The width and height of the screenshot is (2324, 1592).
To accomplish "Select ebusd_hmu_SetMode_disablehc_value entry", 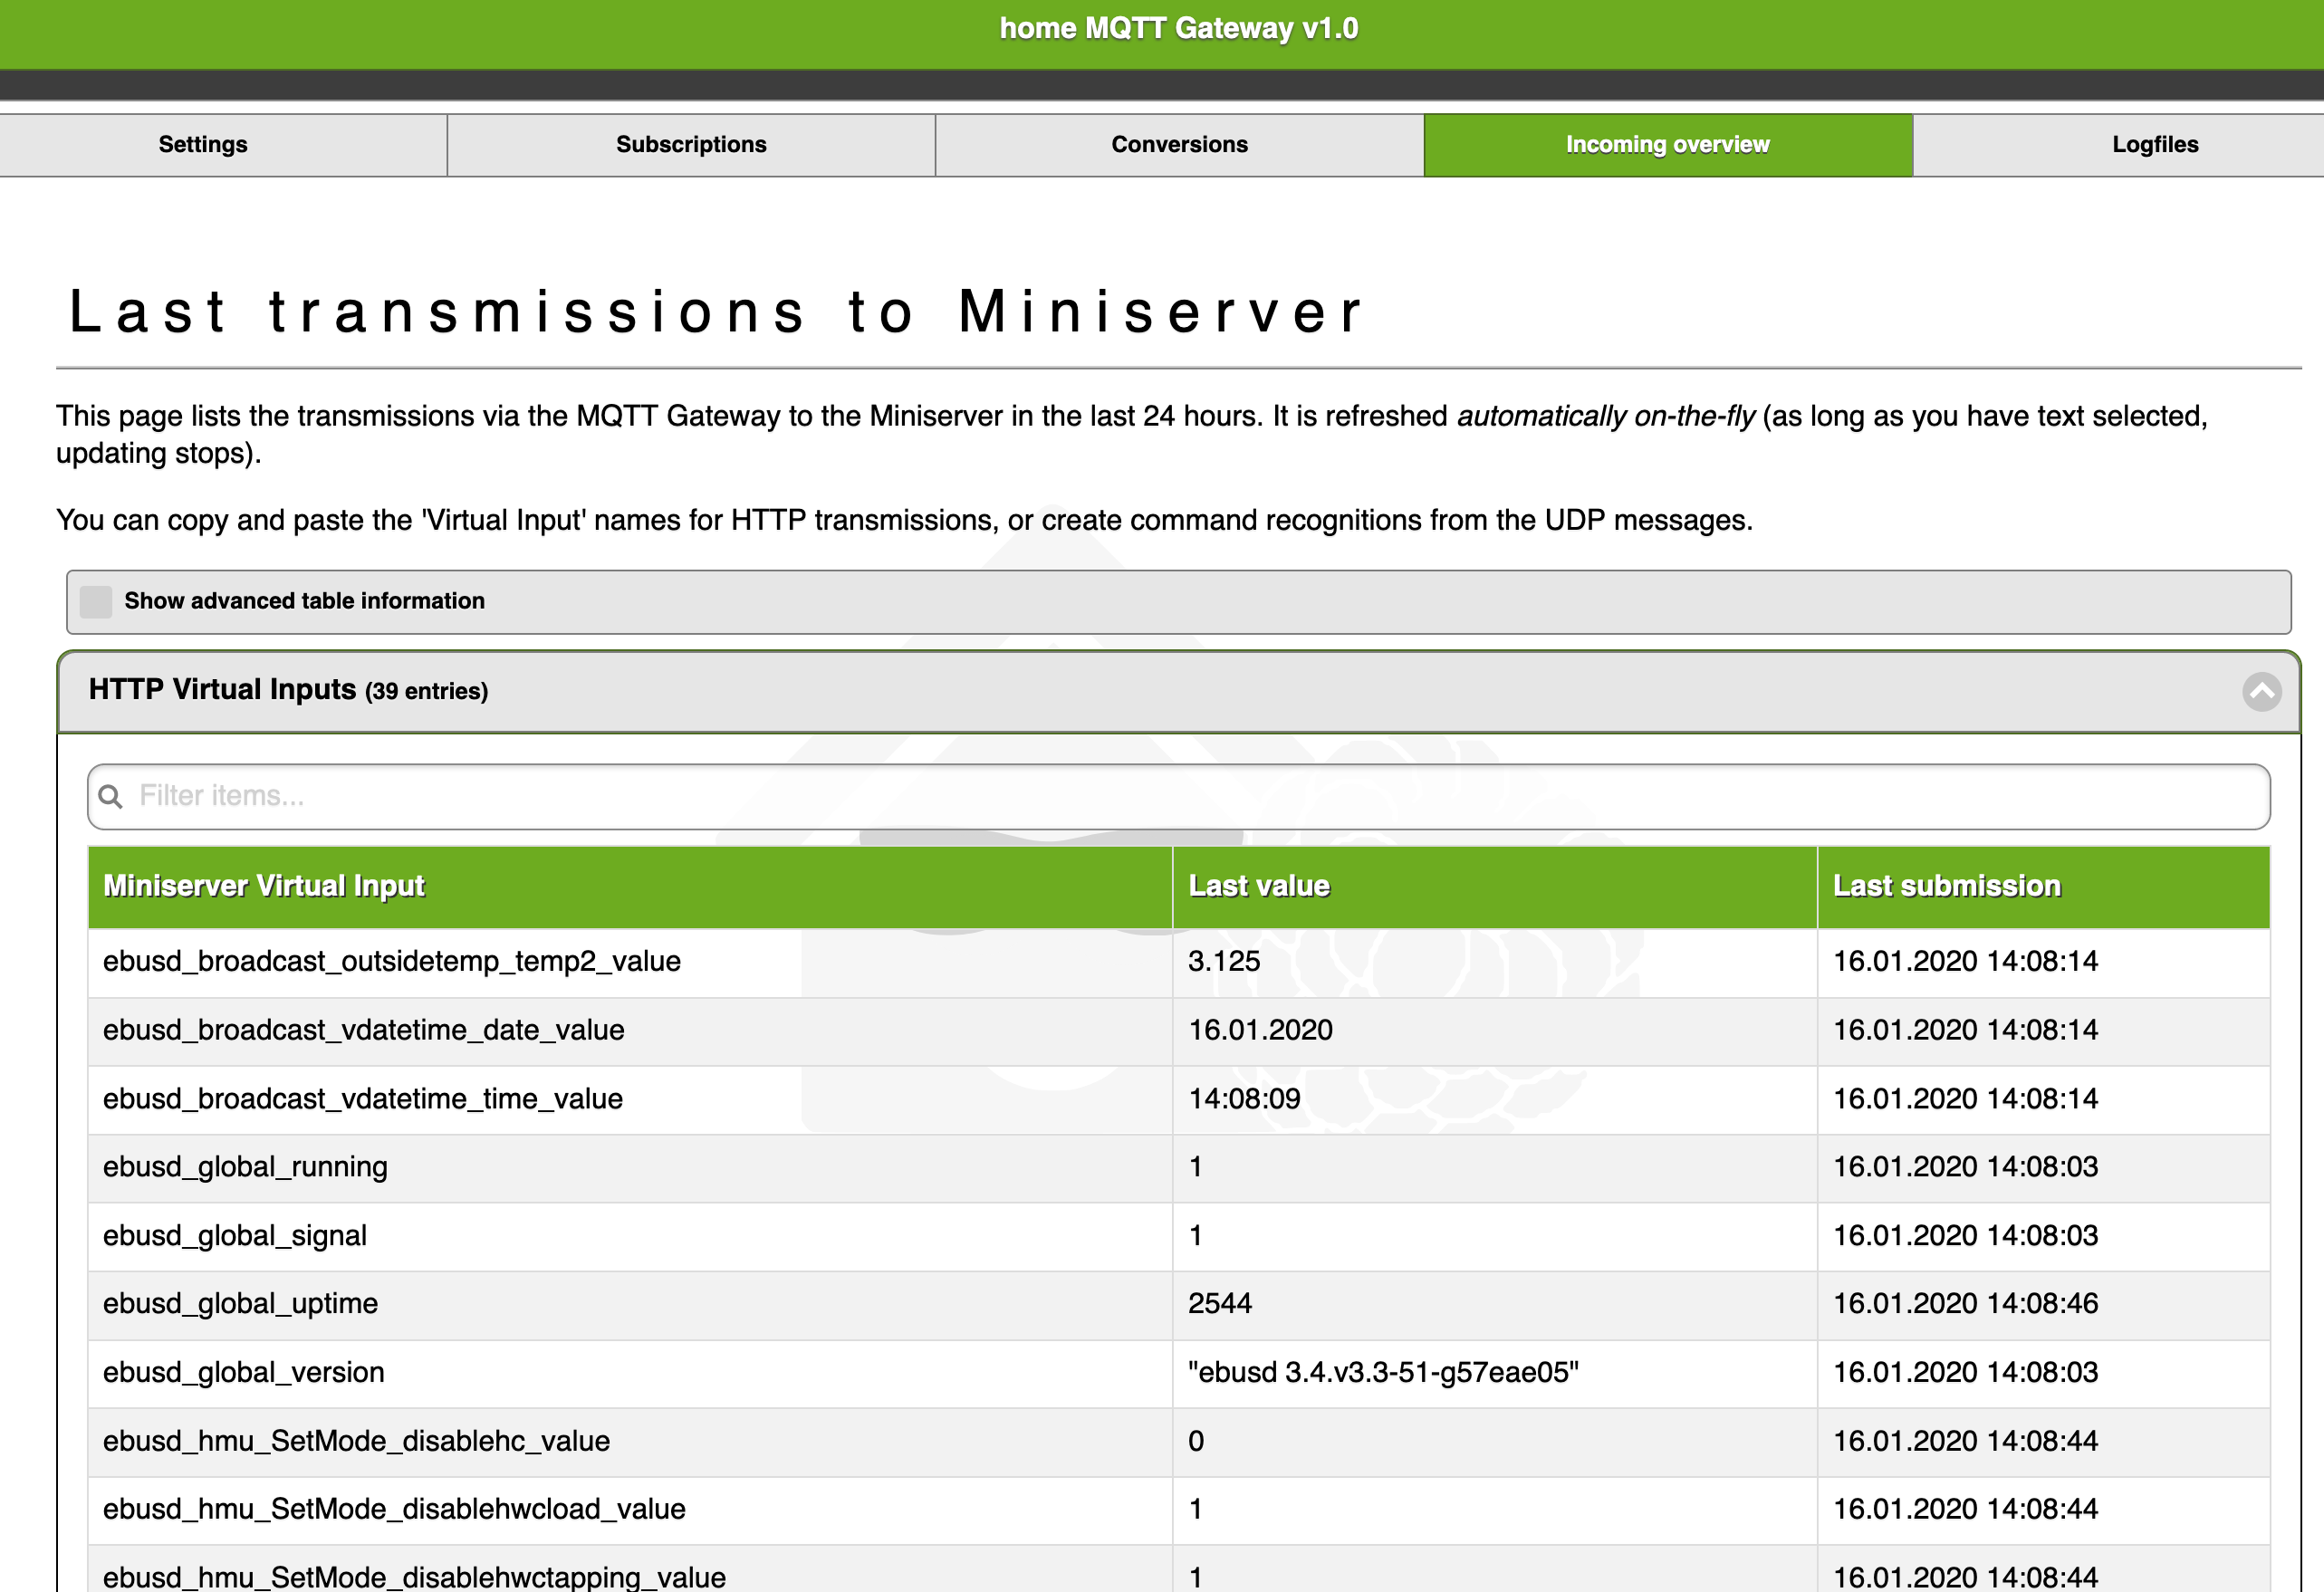I will (x=356, y=1441).
